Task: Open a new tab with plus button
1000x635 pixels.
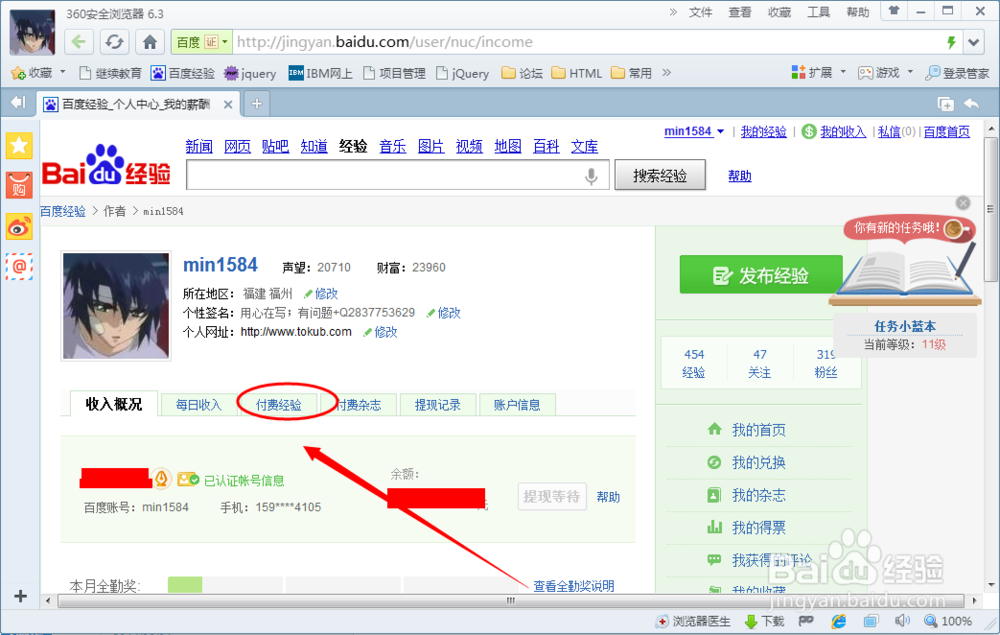Action: [256, 104]
